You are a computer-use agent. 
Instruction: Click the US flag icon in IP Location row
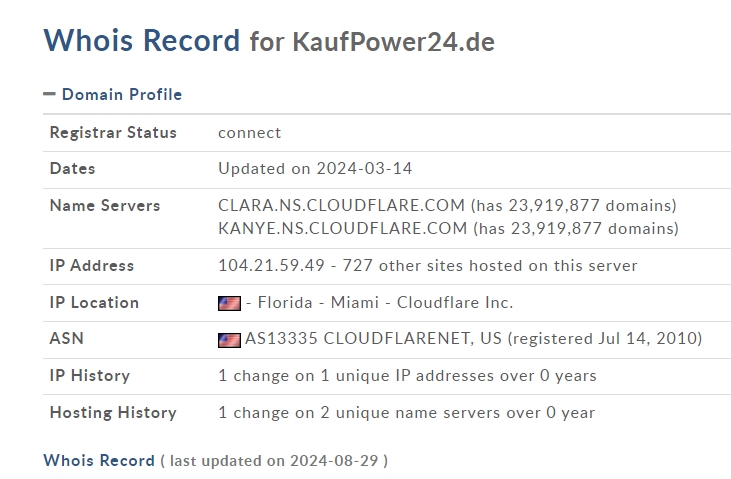coord(229,303)
